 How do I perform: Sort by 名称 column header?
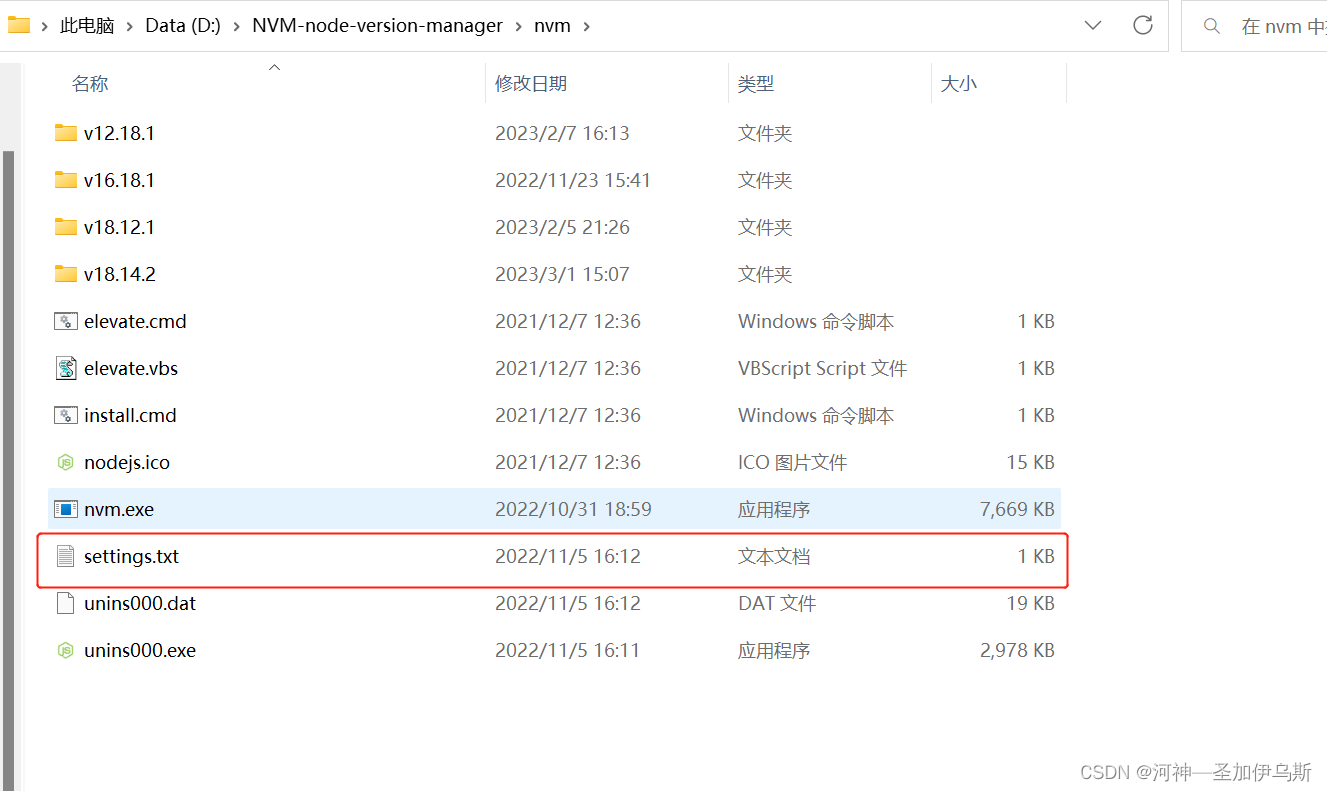(x=90, y=84)
